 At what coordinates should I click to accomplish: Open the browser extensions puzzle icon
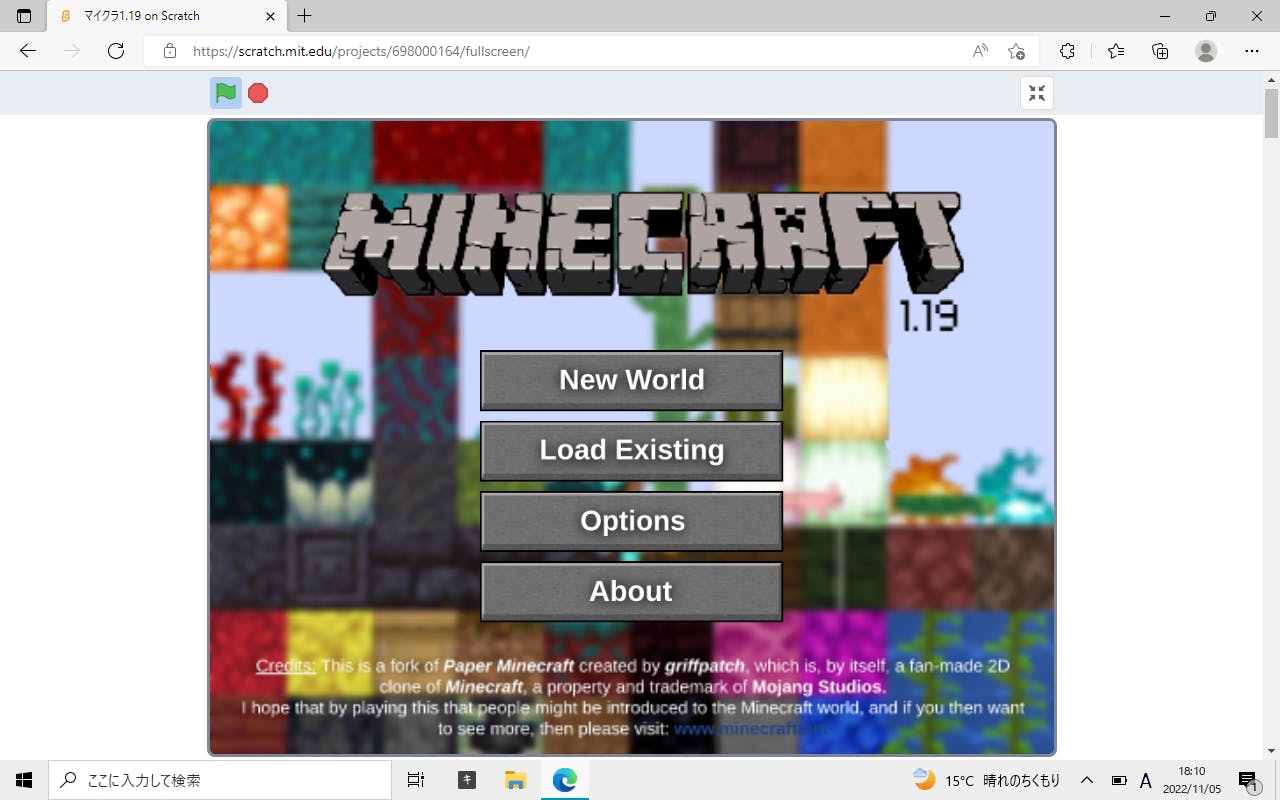point(1067,51)
